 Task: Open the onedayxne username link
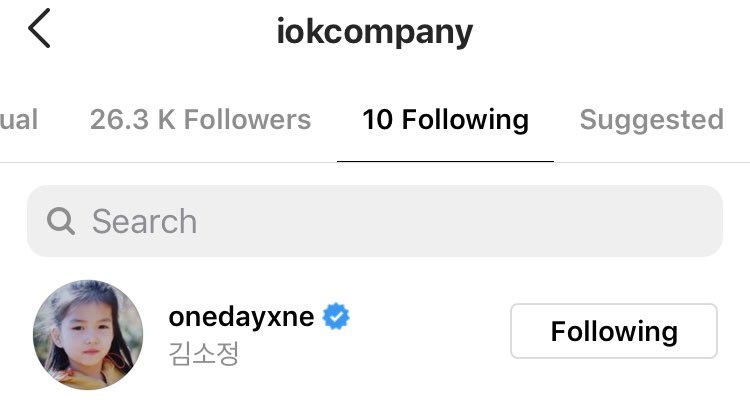(x=242, y=317)
